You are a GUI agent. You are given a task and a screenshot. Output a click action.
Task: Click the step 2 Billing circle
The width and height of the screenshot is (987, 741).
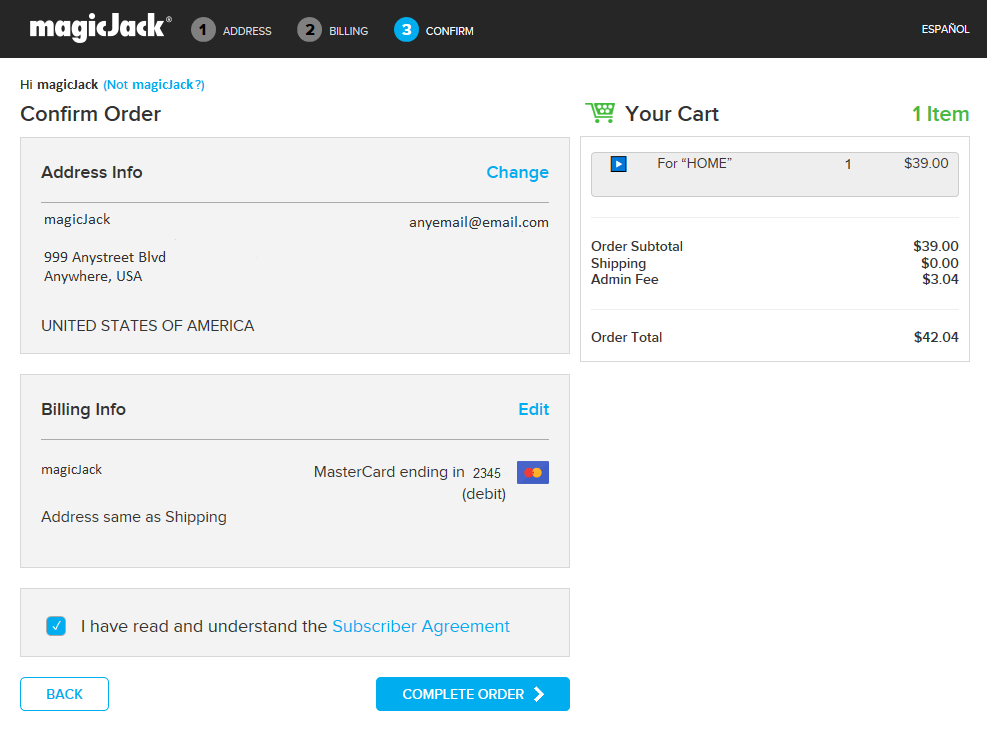click(309, 30)
